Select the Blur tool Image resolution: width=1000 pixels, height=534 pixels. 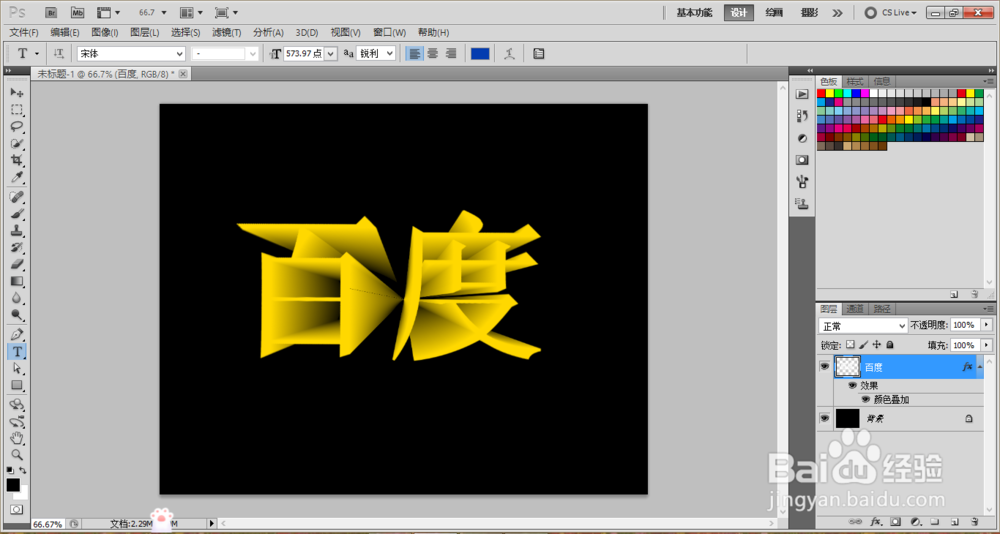tap(17, 297)
